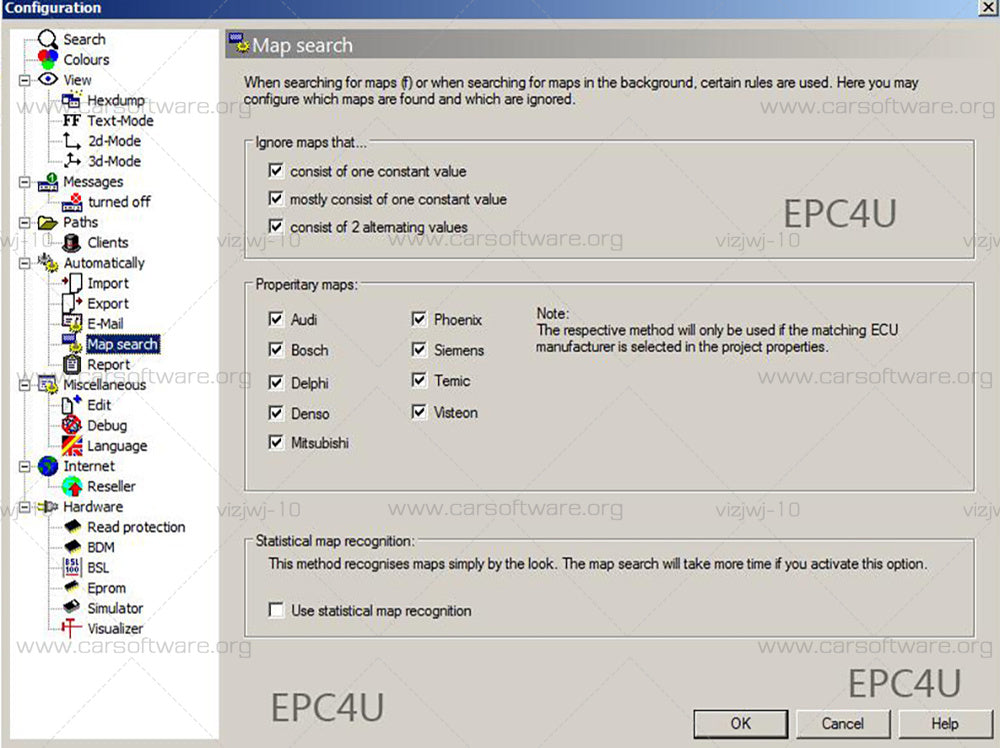1000x748 pixels.
Task: Click the View eye icon
Action: coord(48,80)
